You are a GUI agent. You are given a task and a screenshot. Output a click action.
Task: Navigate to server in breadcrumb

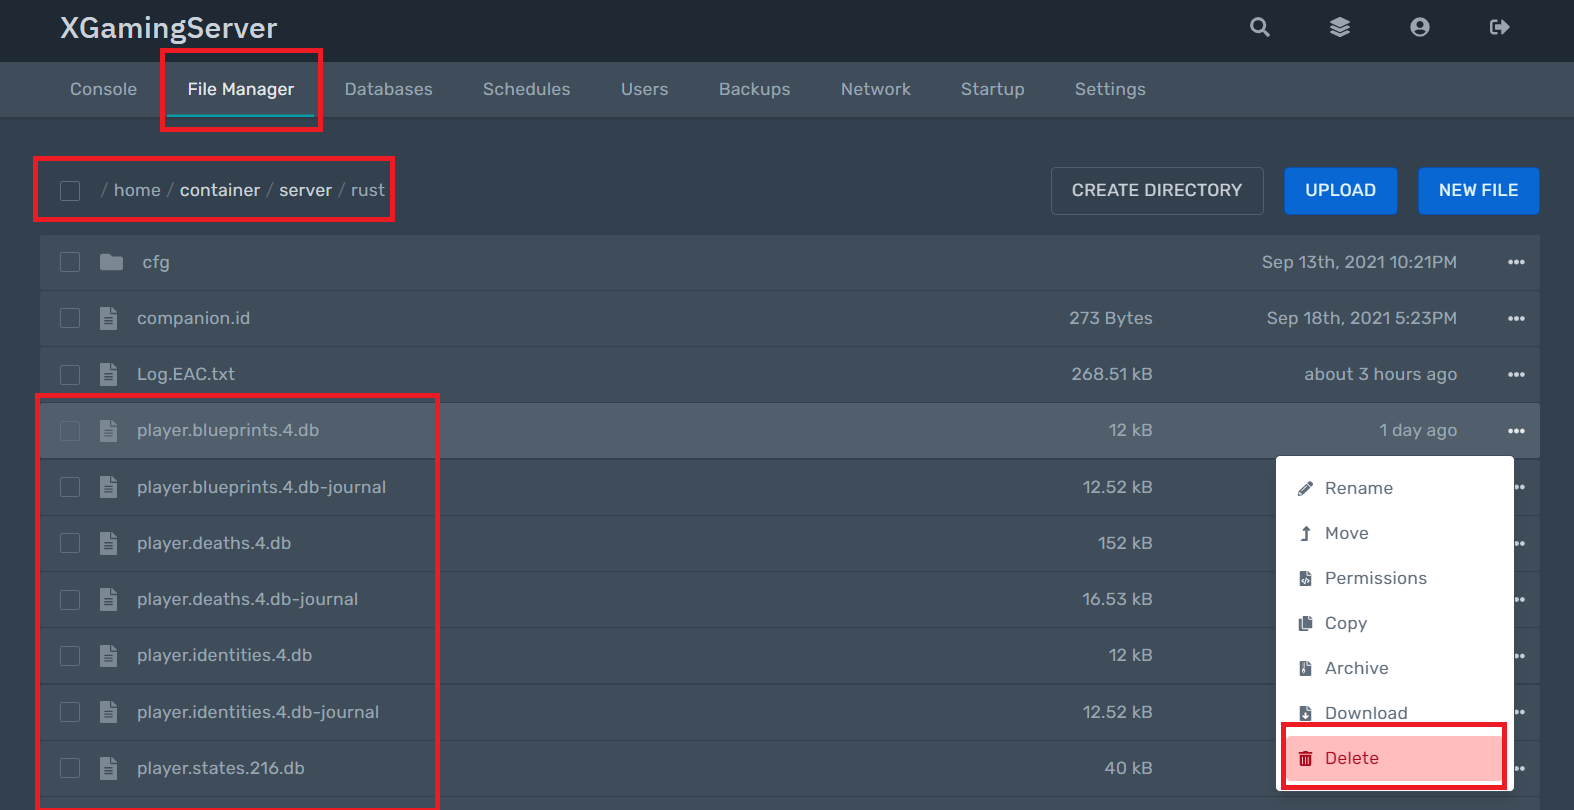point(305,190)
